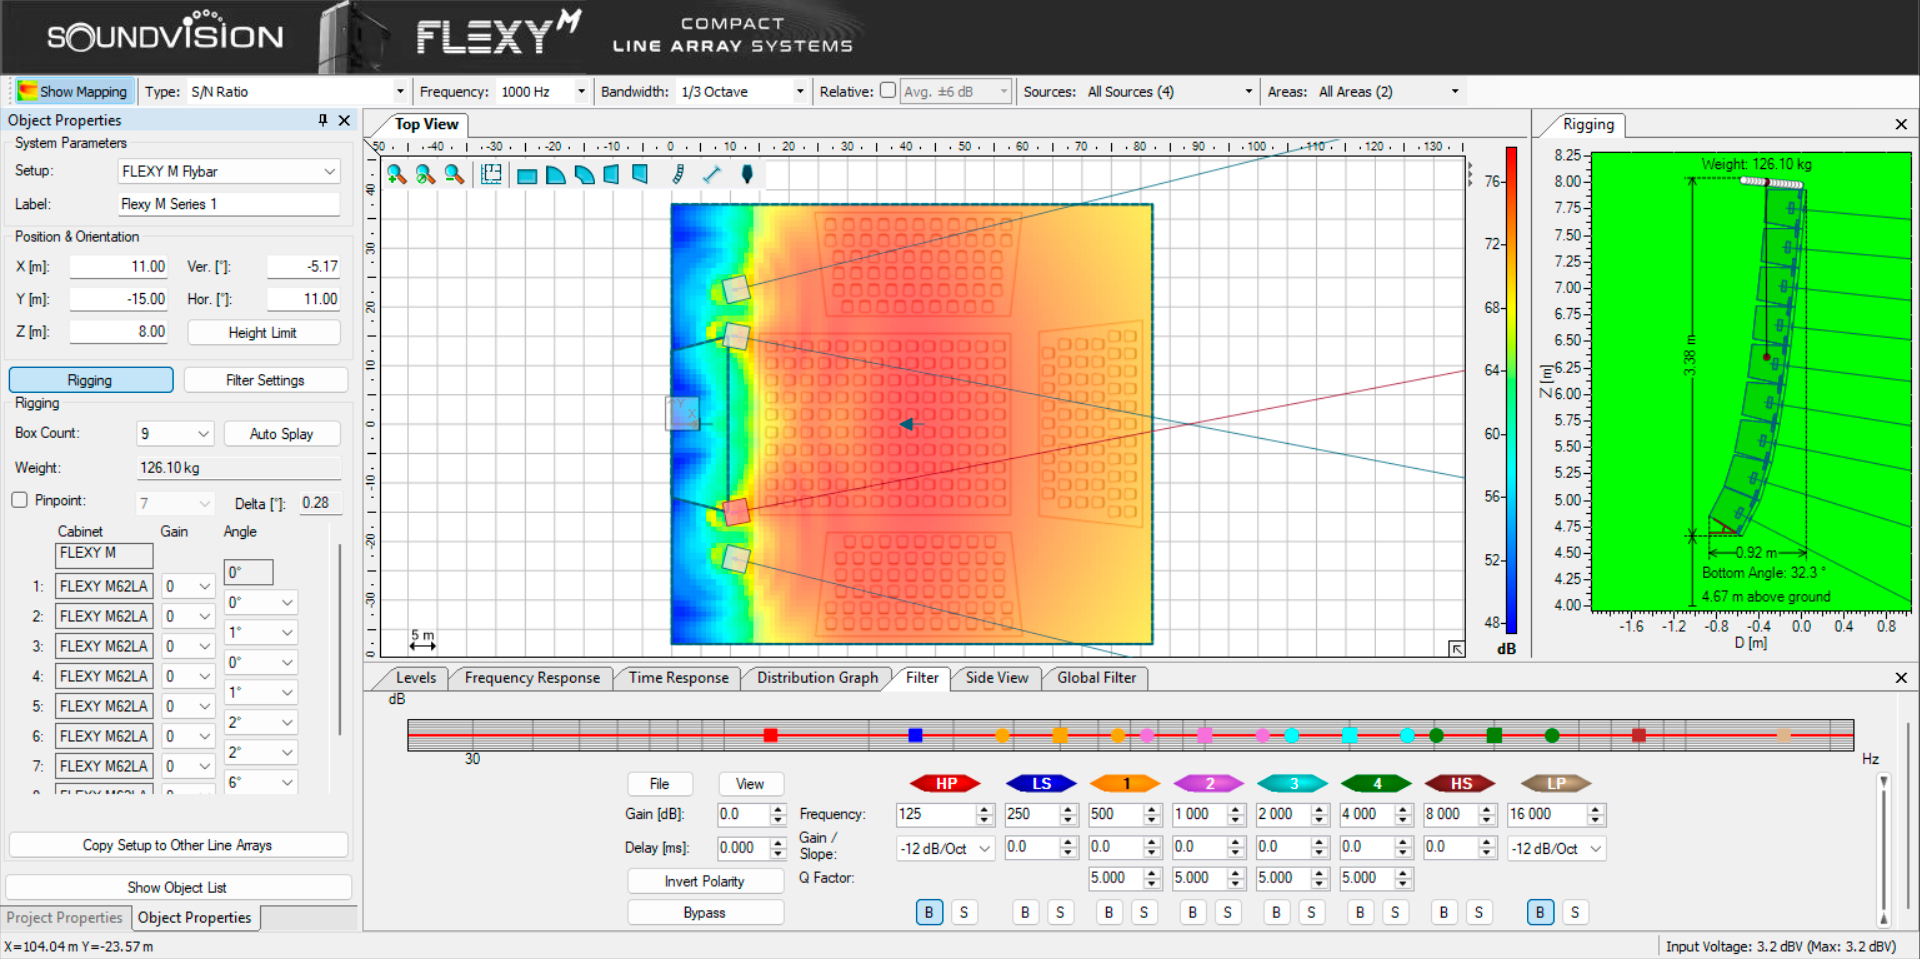The image size is (1920, 960).
Task: Open the Project Properties tab
Action: click(x=65, y=917)
